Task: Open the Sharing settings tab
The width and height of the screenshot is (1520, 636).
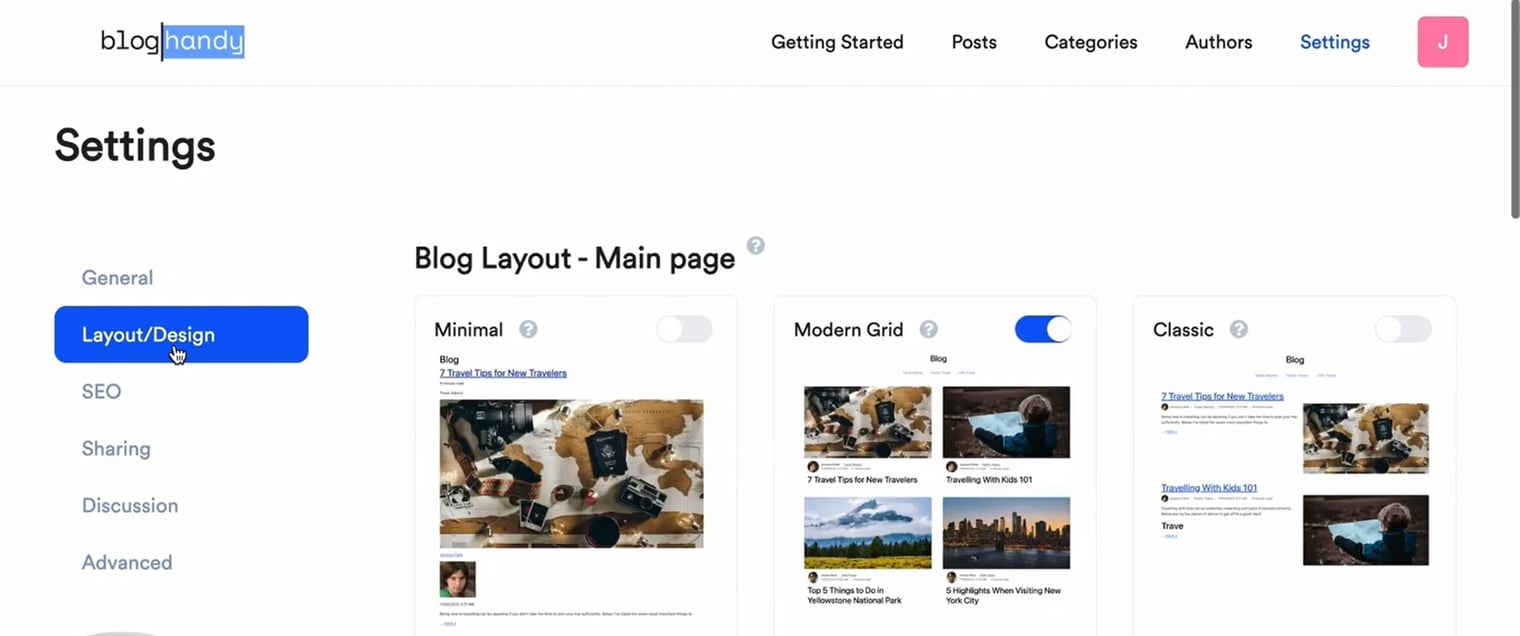Action: click(x=116, y=448)
